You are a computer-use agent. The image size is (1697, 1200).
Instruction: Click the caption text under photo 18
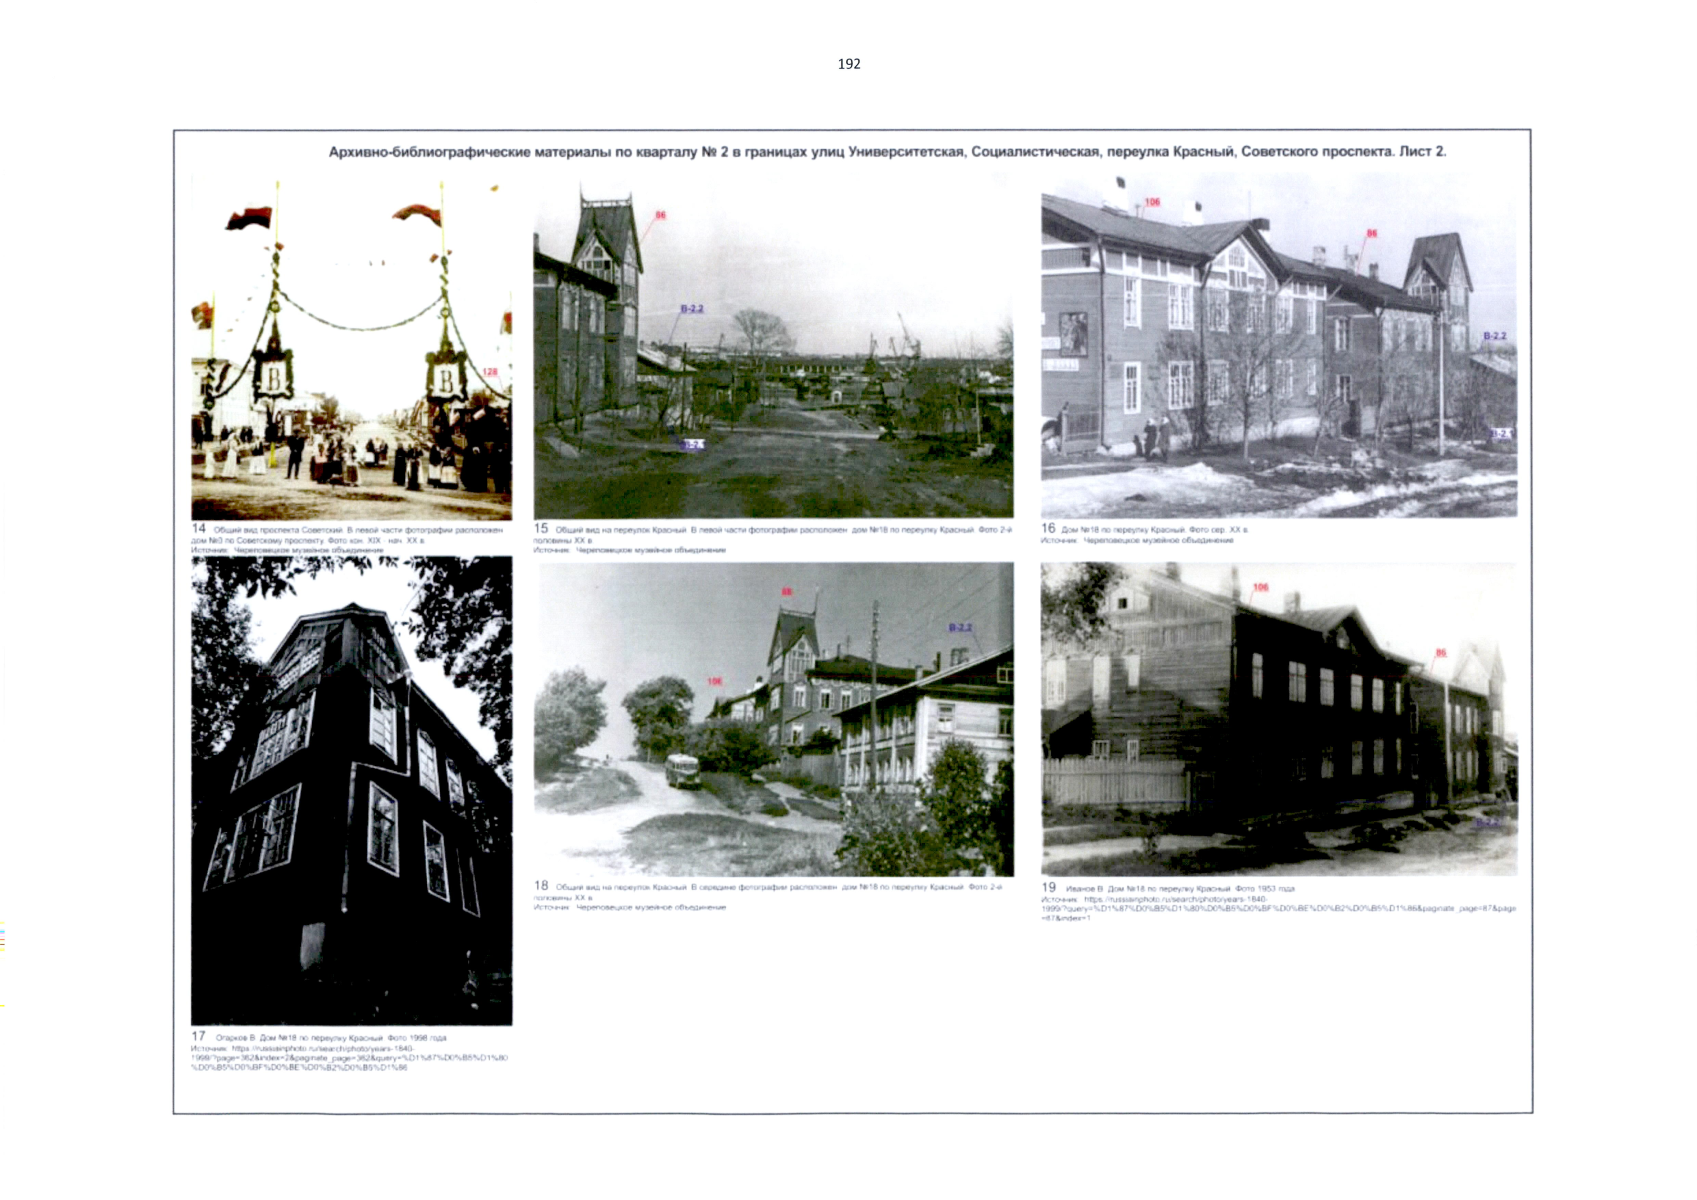[x=767, y=892]
